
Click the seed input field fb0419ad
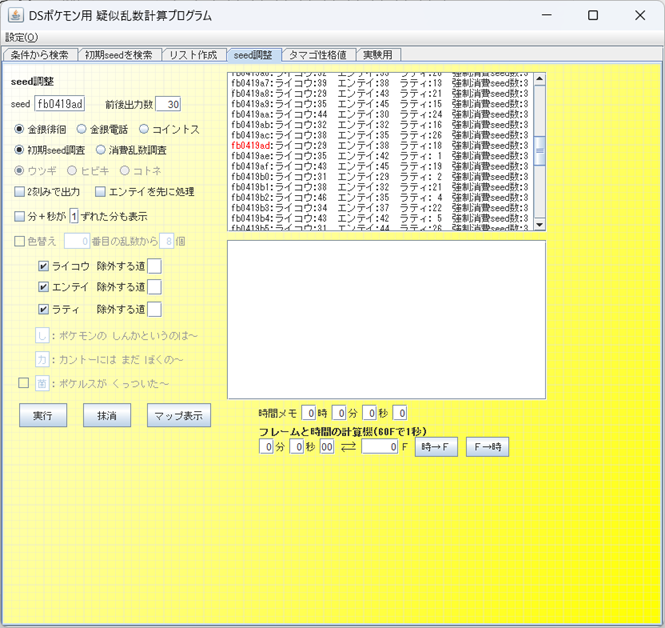[x=59, y=104]
